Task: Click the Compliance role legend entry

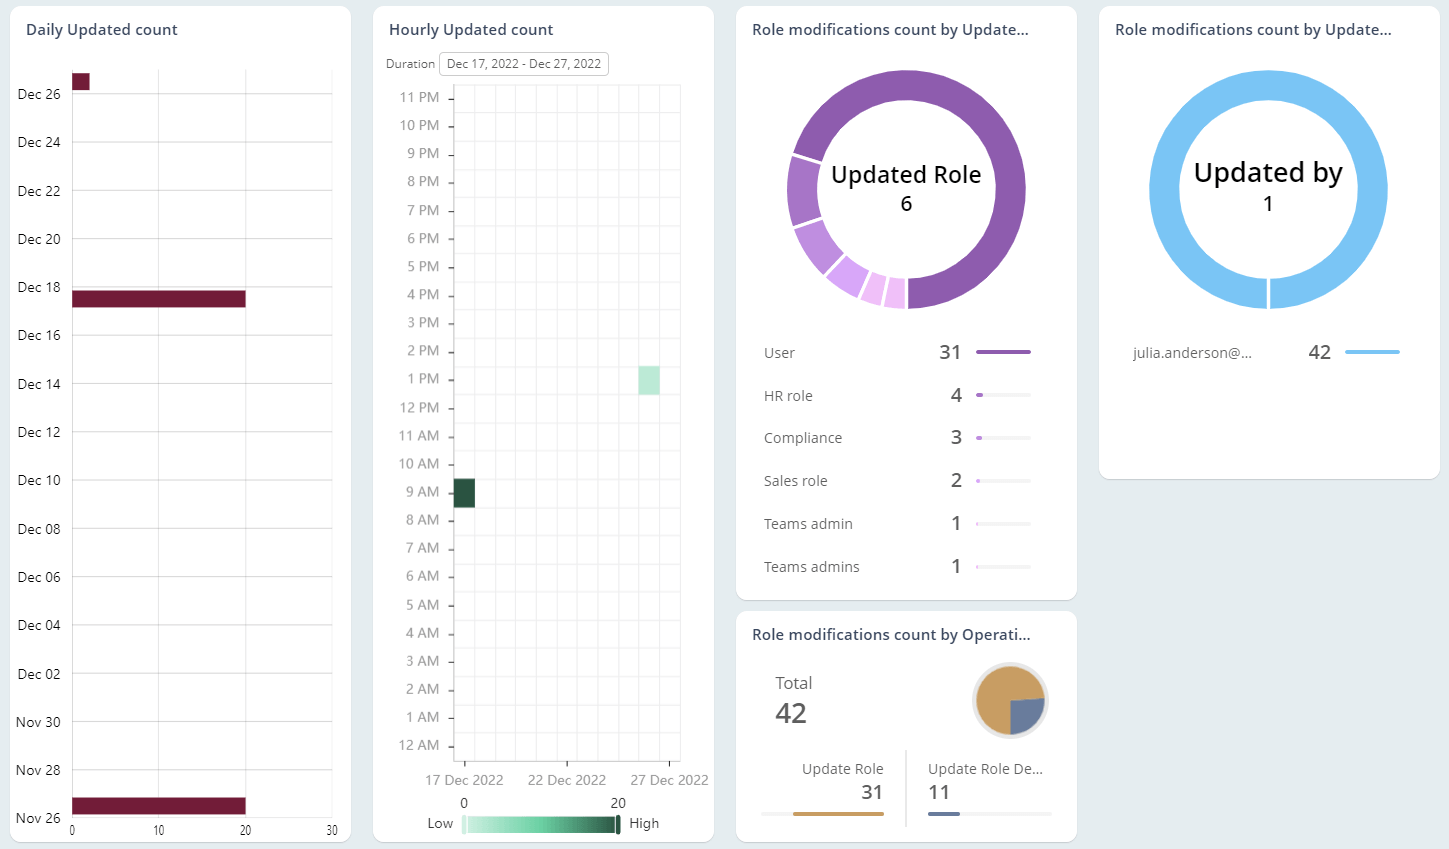Action: point(803,438)
